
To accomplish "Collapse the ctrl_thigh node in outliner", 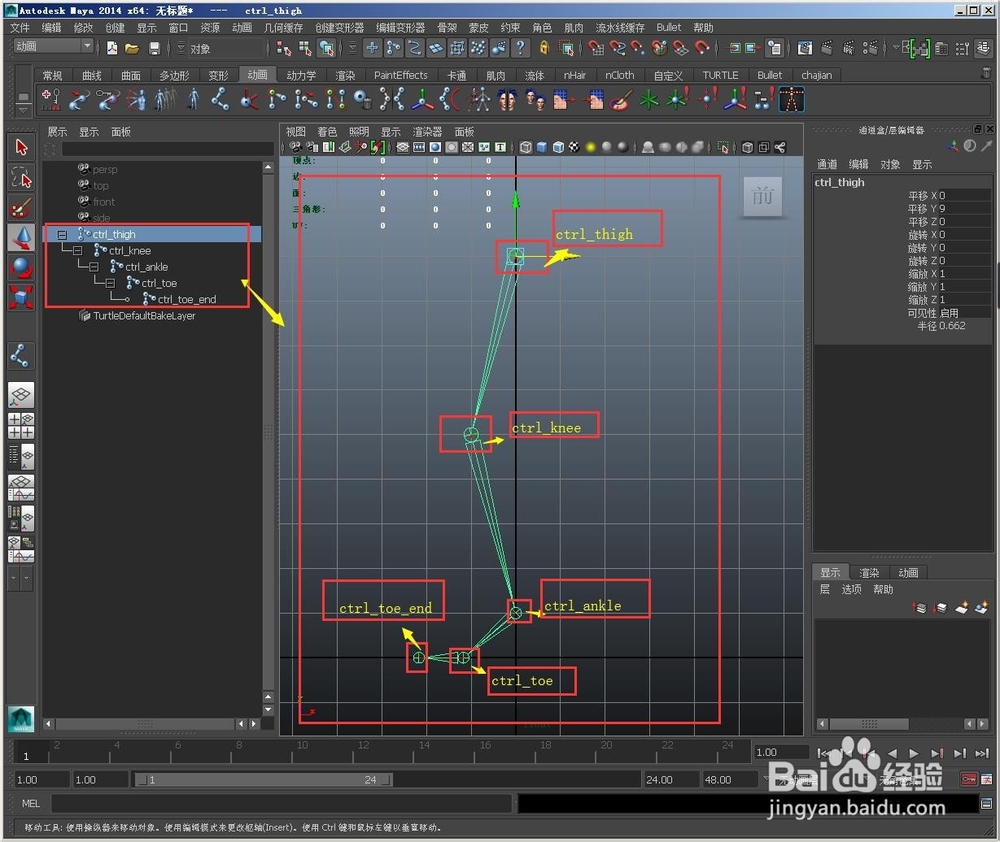I will point(62,235).
